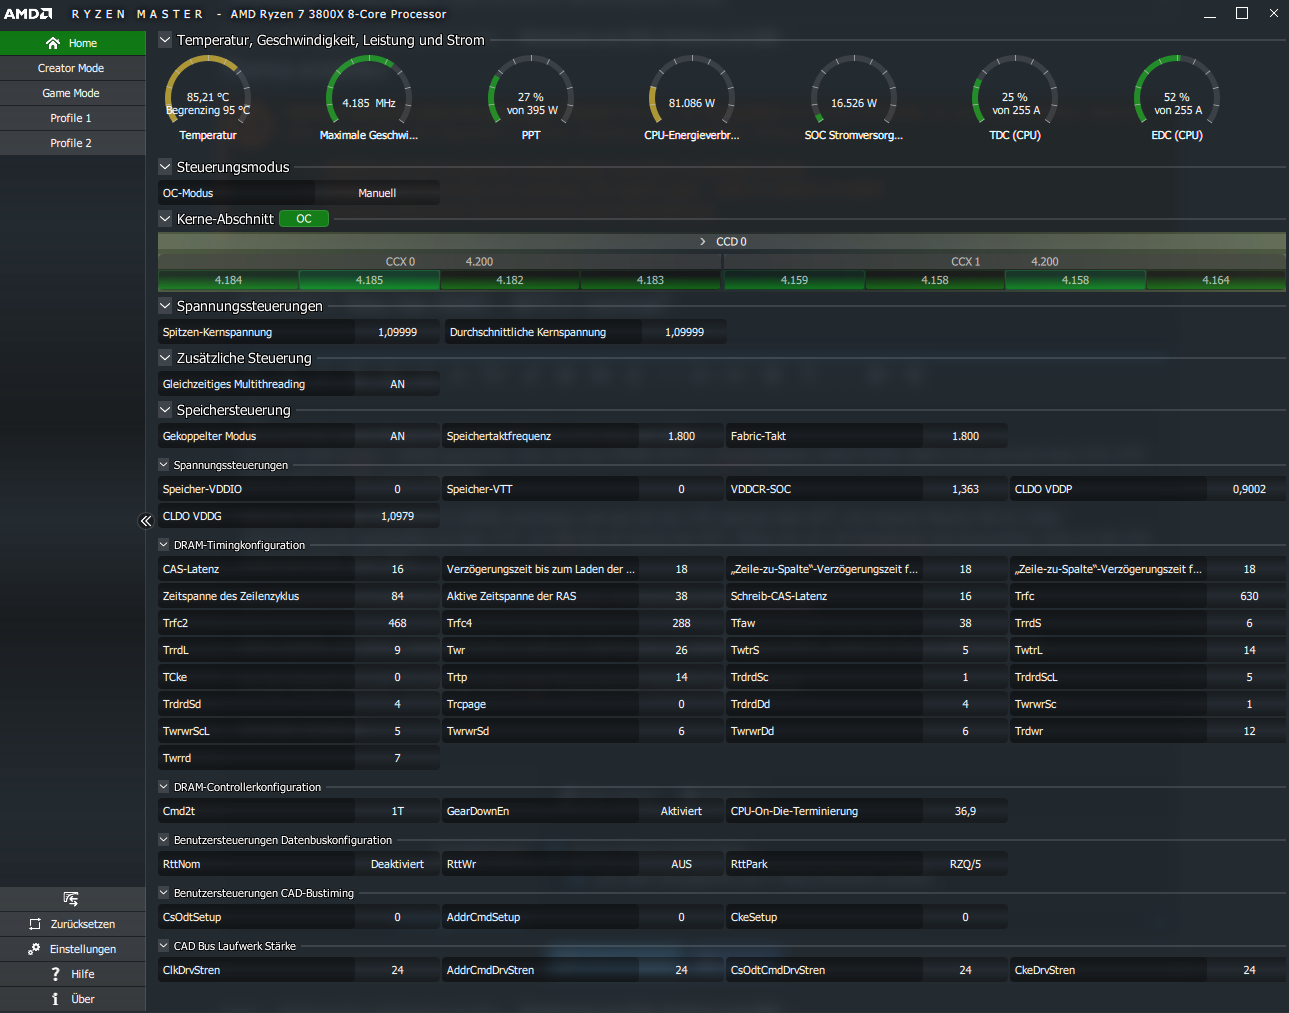This screenshot has width=1289, height=1013.
Task: Switch to Game Mode profile
Action: click(x=72, y=93)
